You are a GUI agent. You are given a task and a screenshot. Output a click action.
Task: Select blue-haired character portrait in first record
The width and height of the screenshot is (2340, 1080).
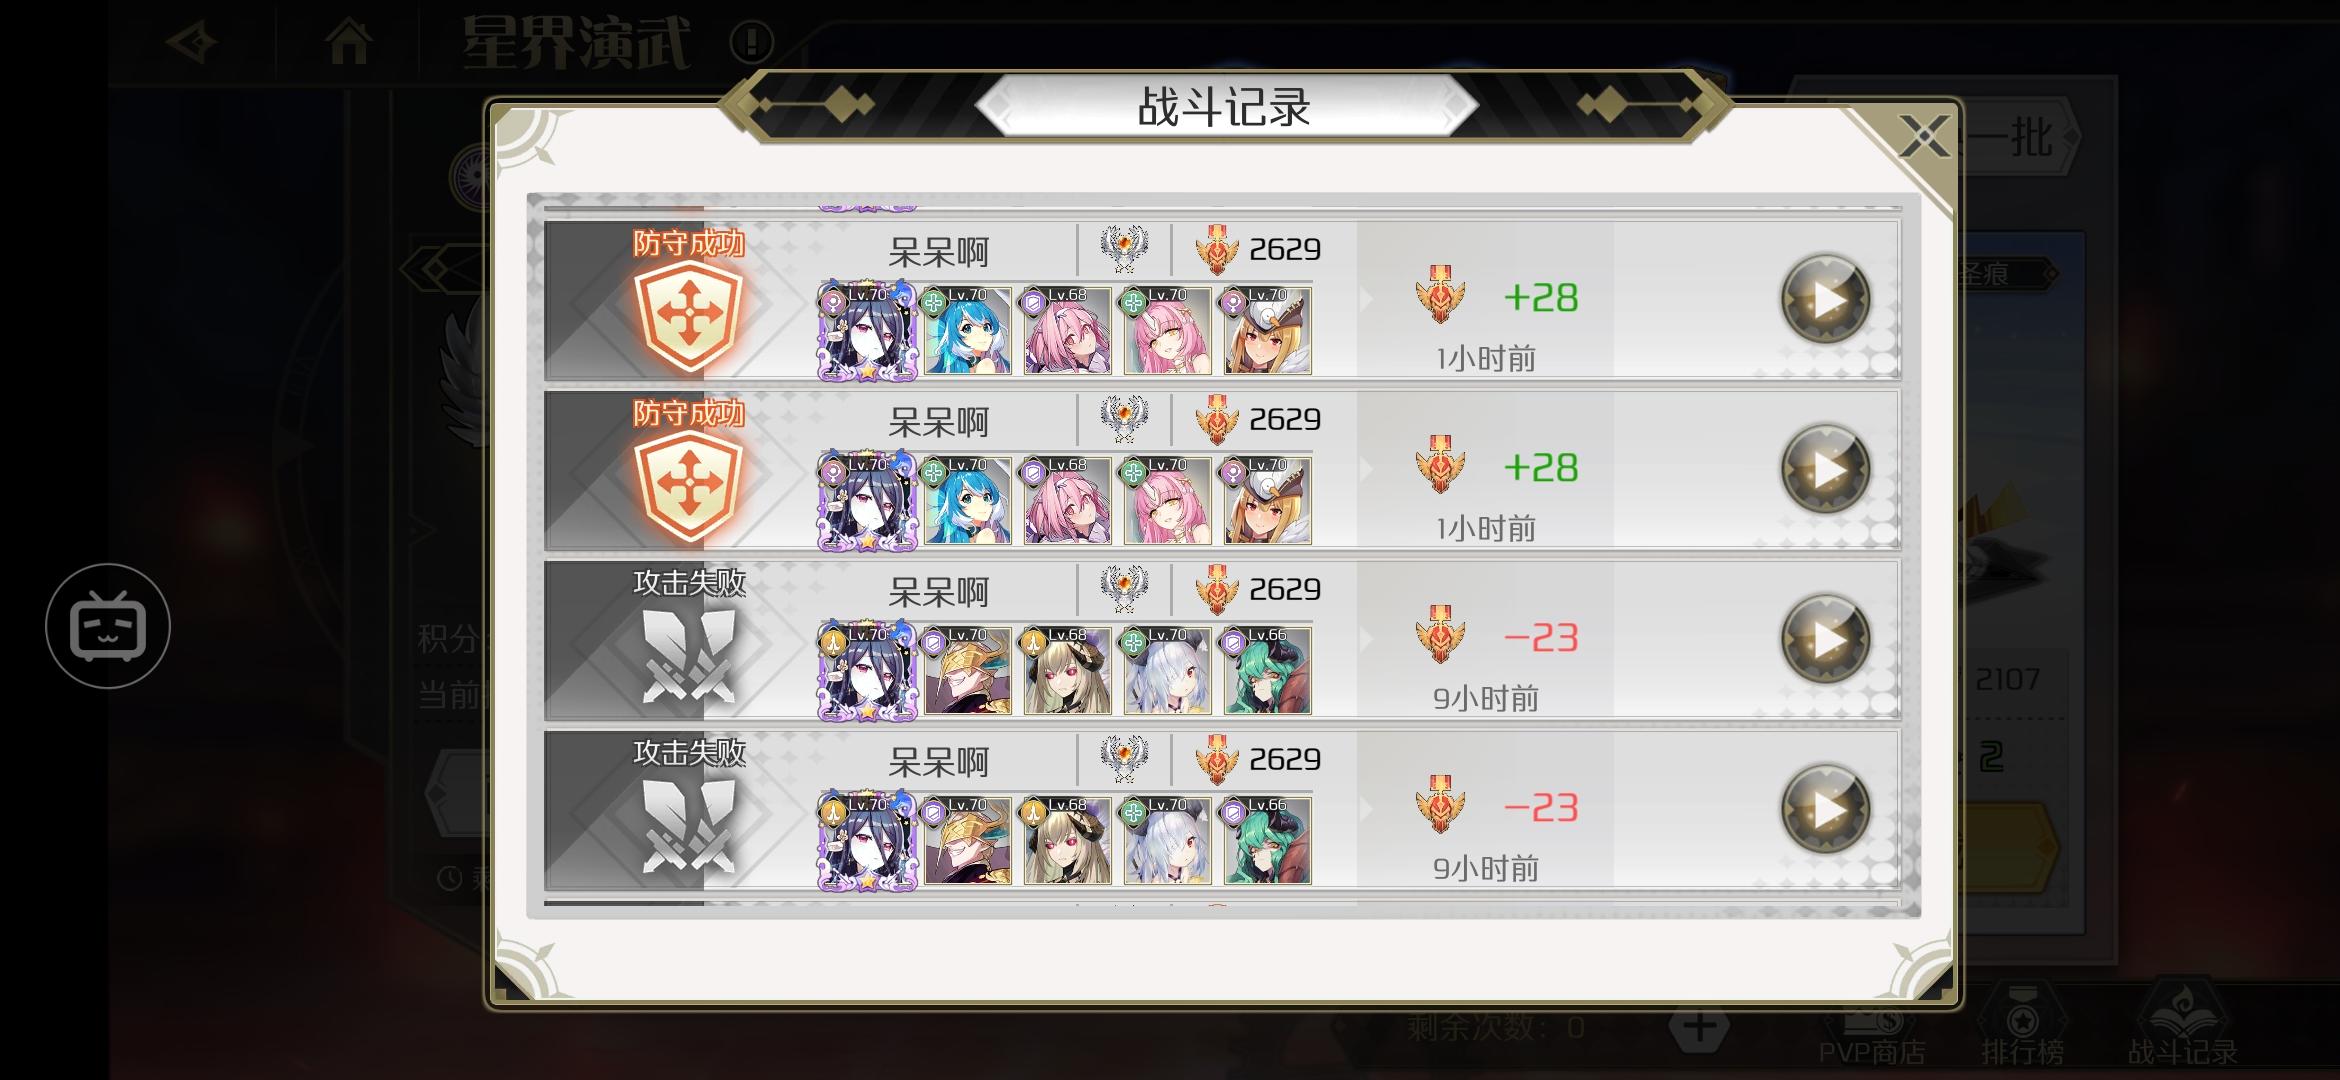(967, 331)
